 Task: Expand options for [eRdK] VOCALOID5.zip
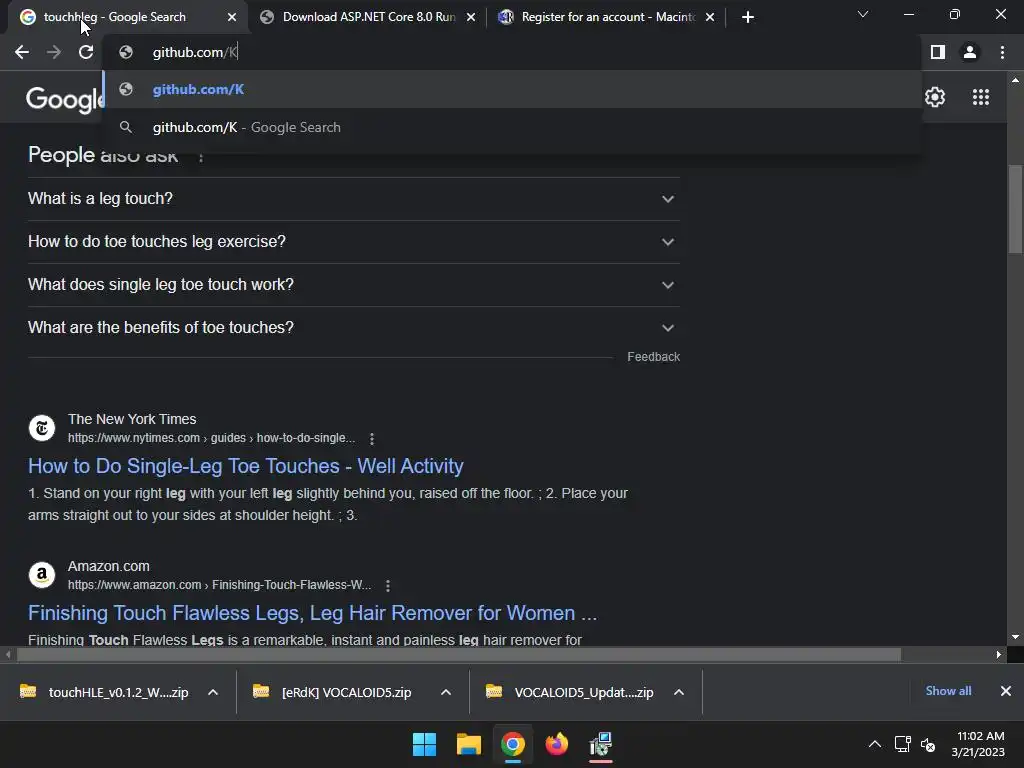click(x=446, y=692)
